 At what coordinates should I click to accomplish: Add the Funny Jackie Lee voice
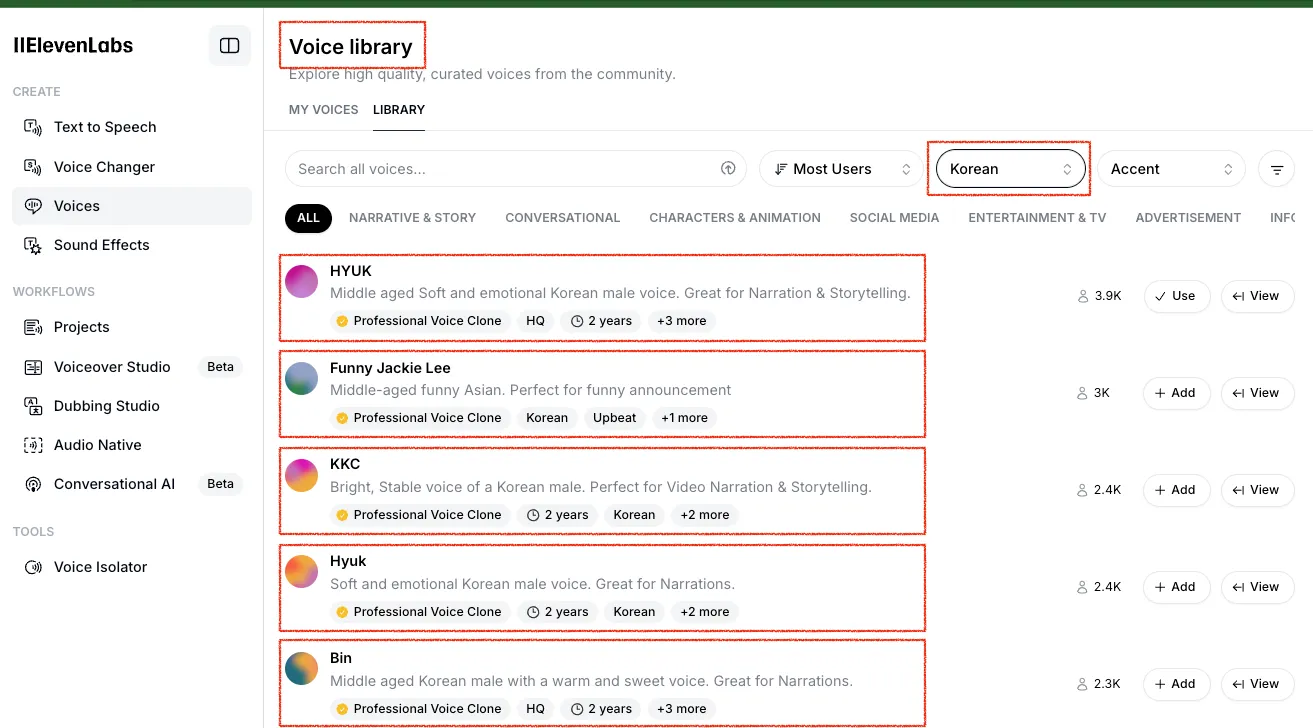pos(1176,393)
